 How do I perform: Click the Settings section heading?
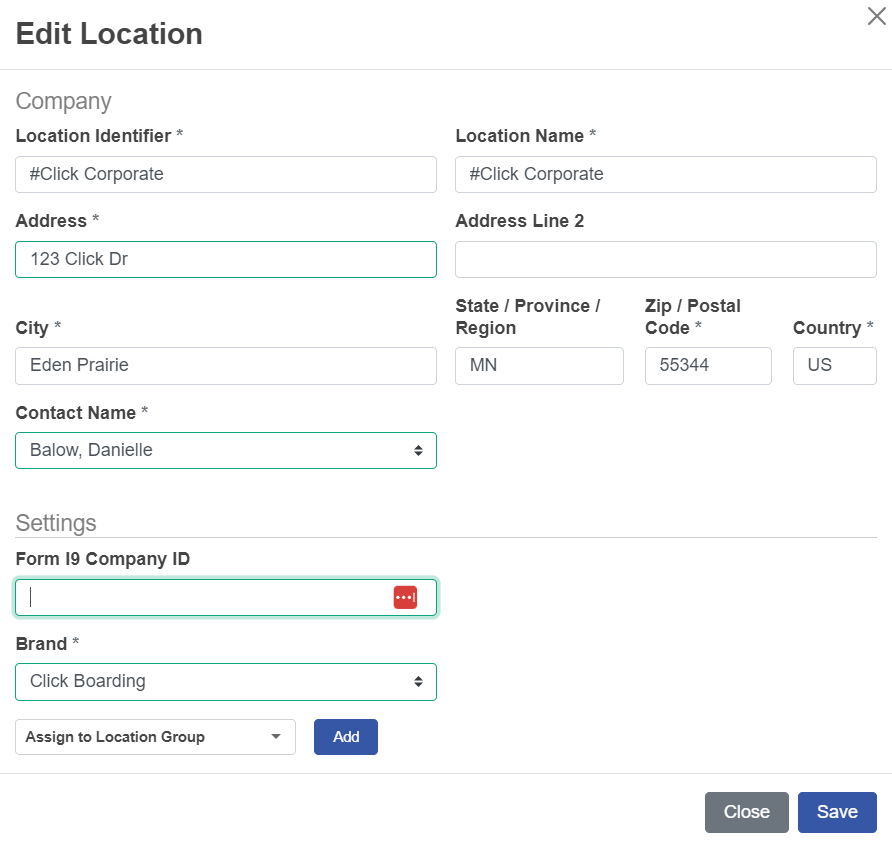56,523
